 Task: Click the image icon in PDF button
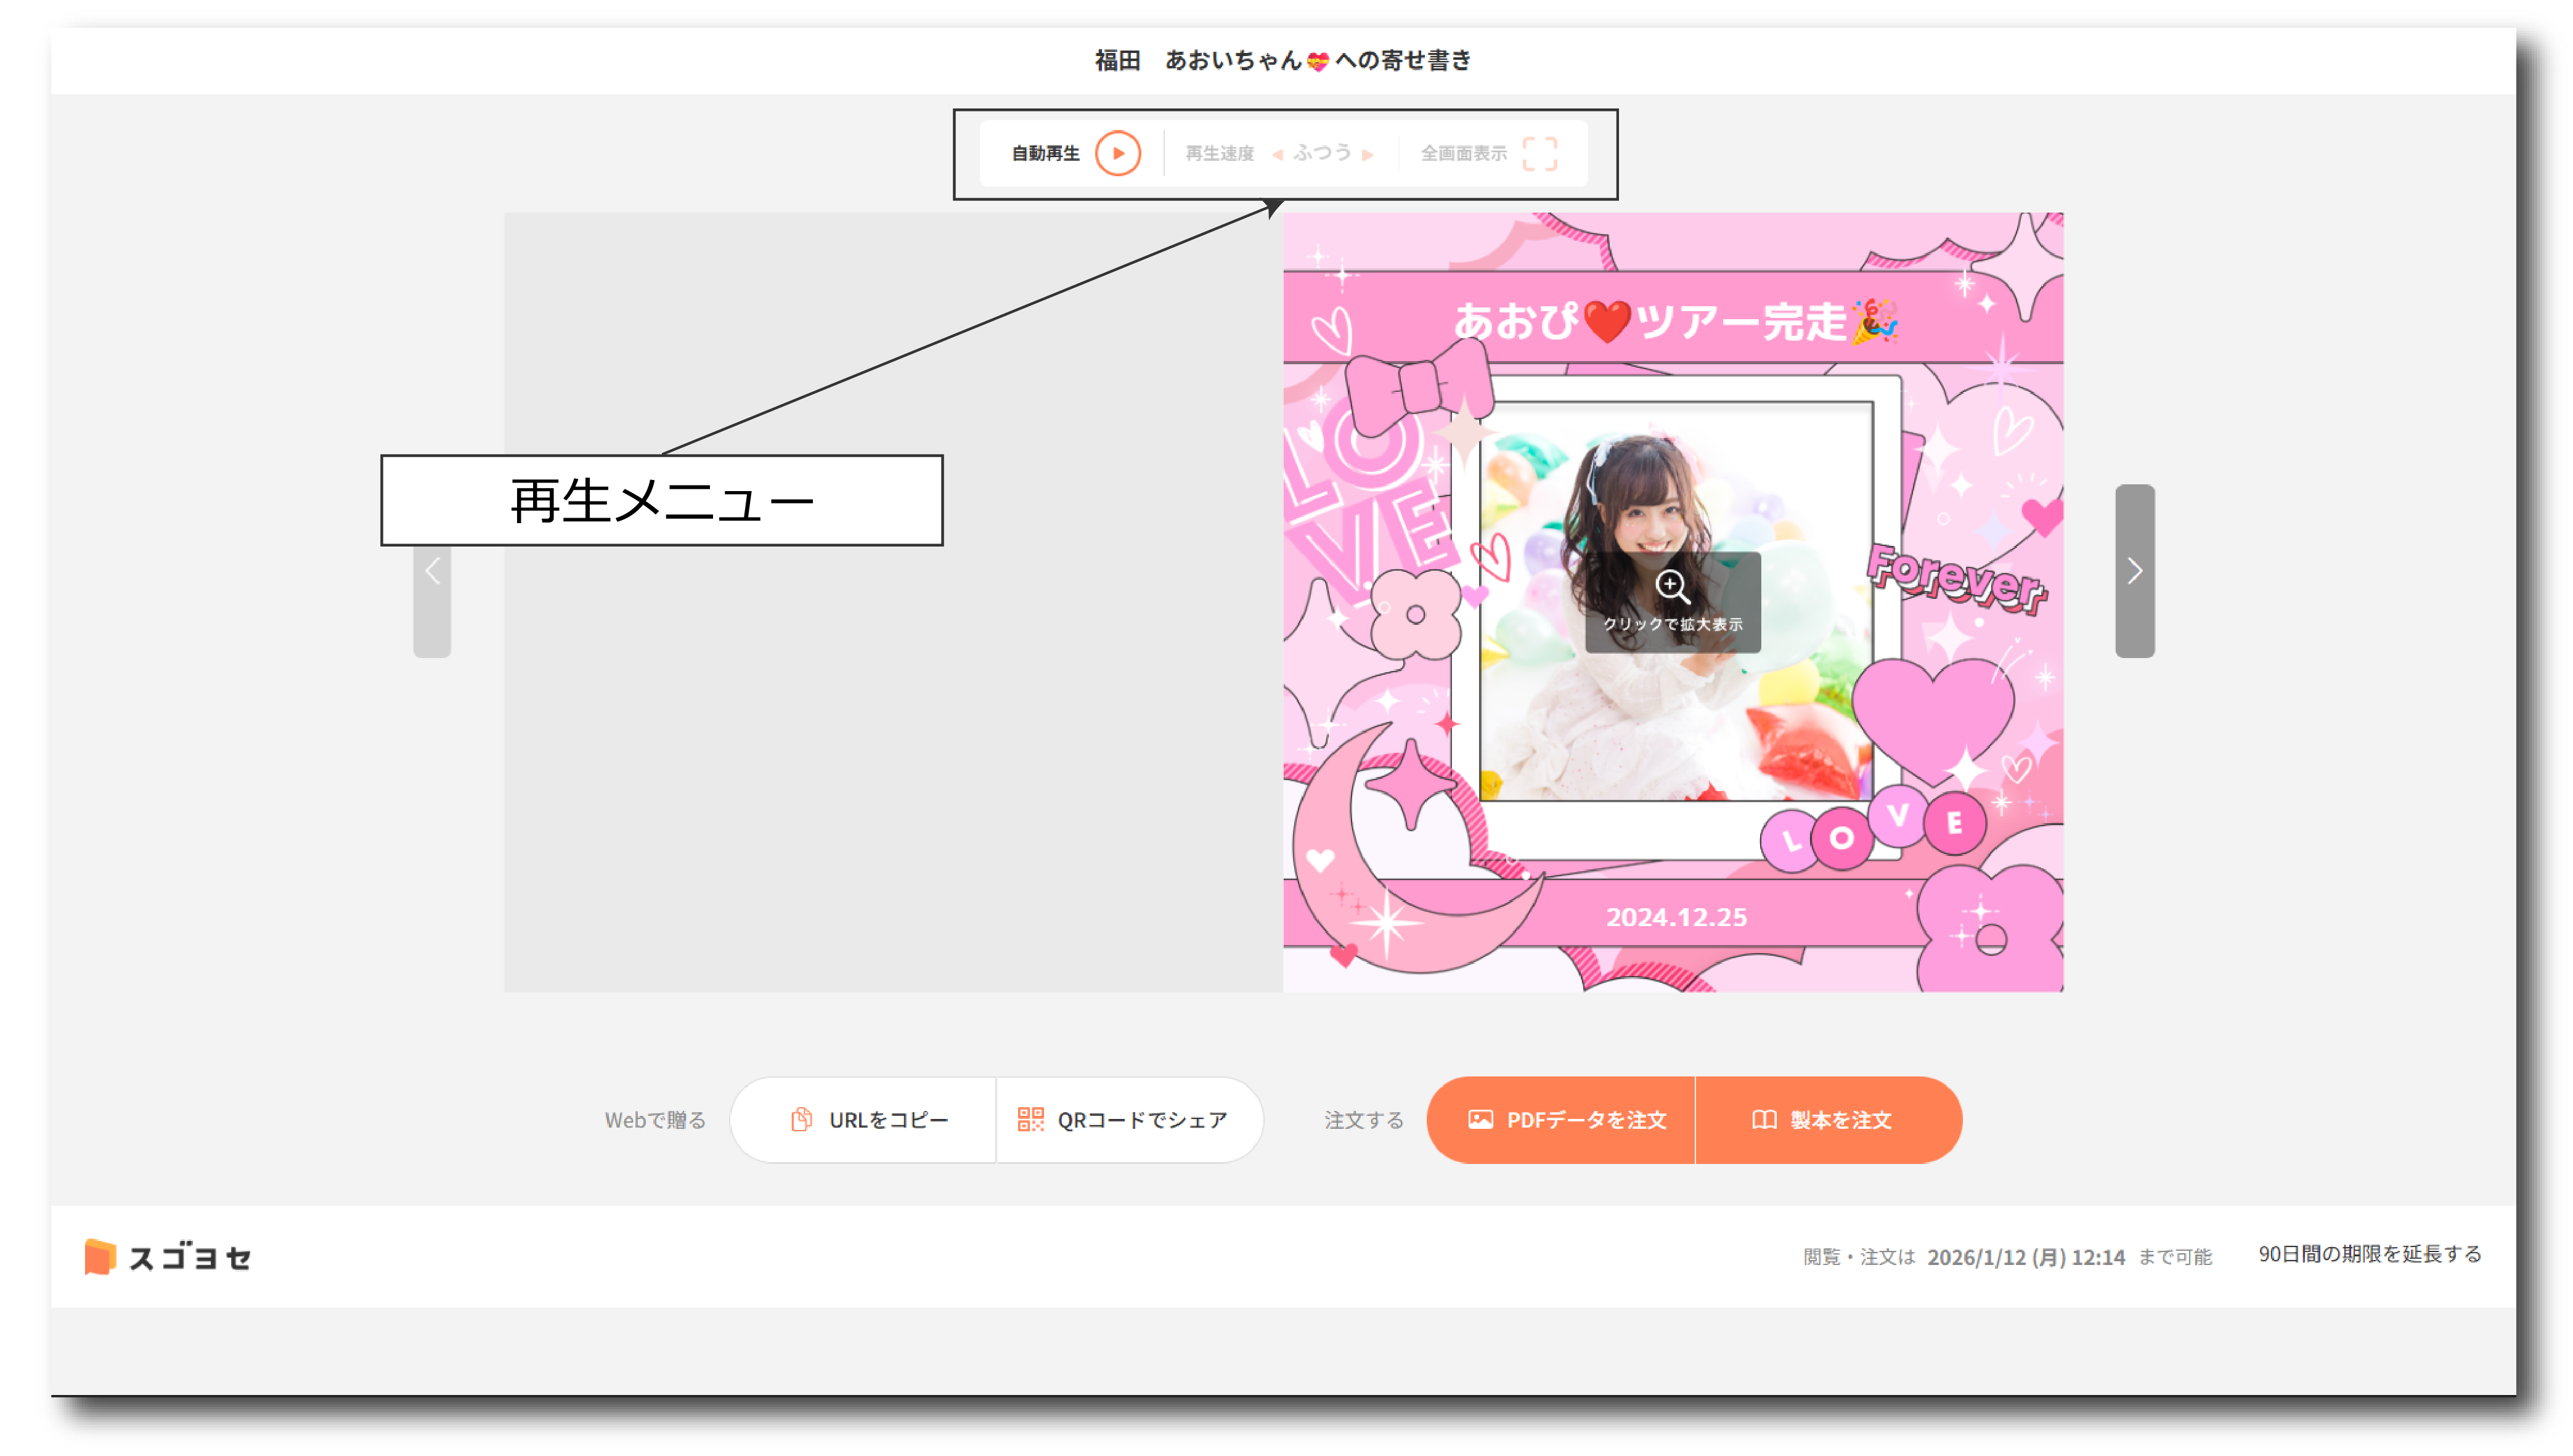pyautogui.click(x=1480, y=1120)
